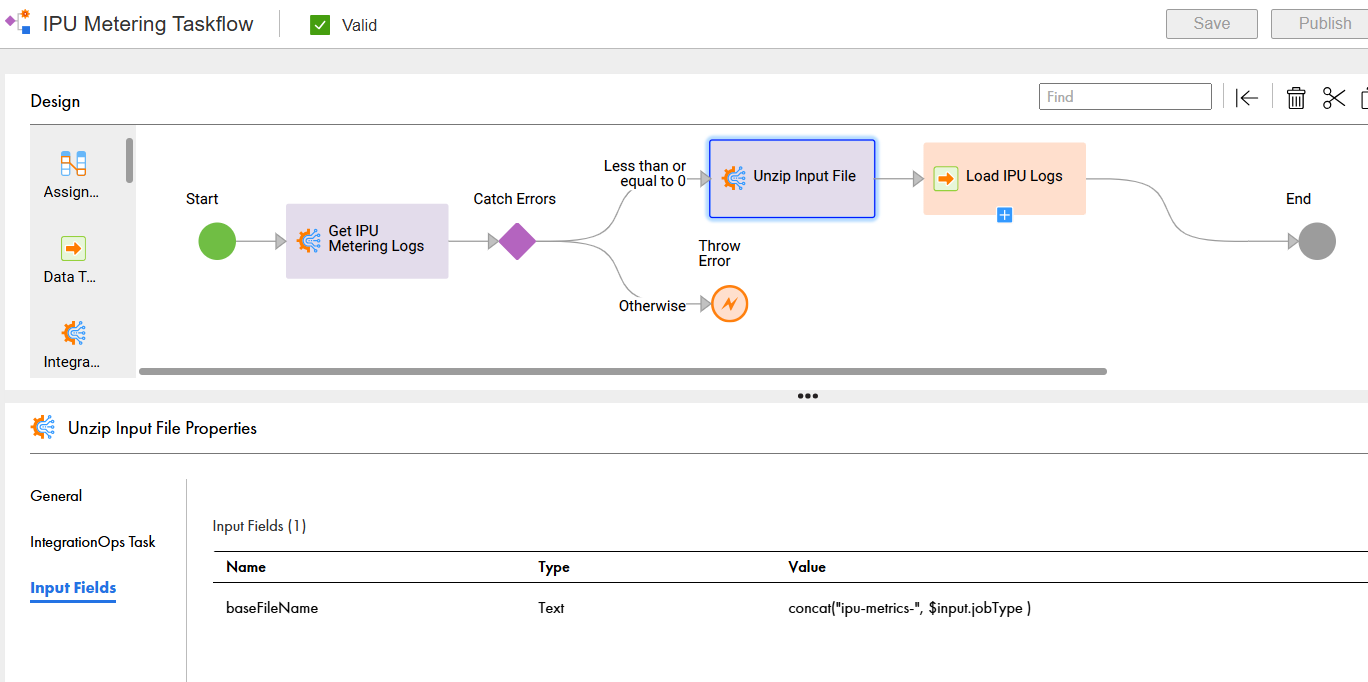Select the Data Task icon in palette
The width and height of the screenshot is (1368, 682).
click(x=73, y=248)
